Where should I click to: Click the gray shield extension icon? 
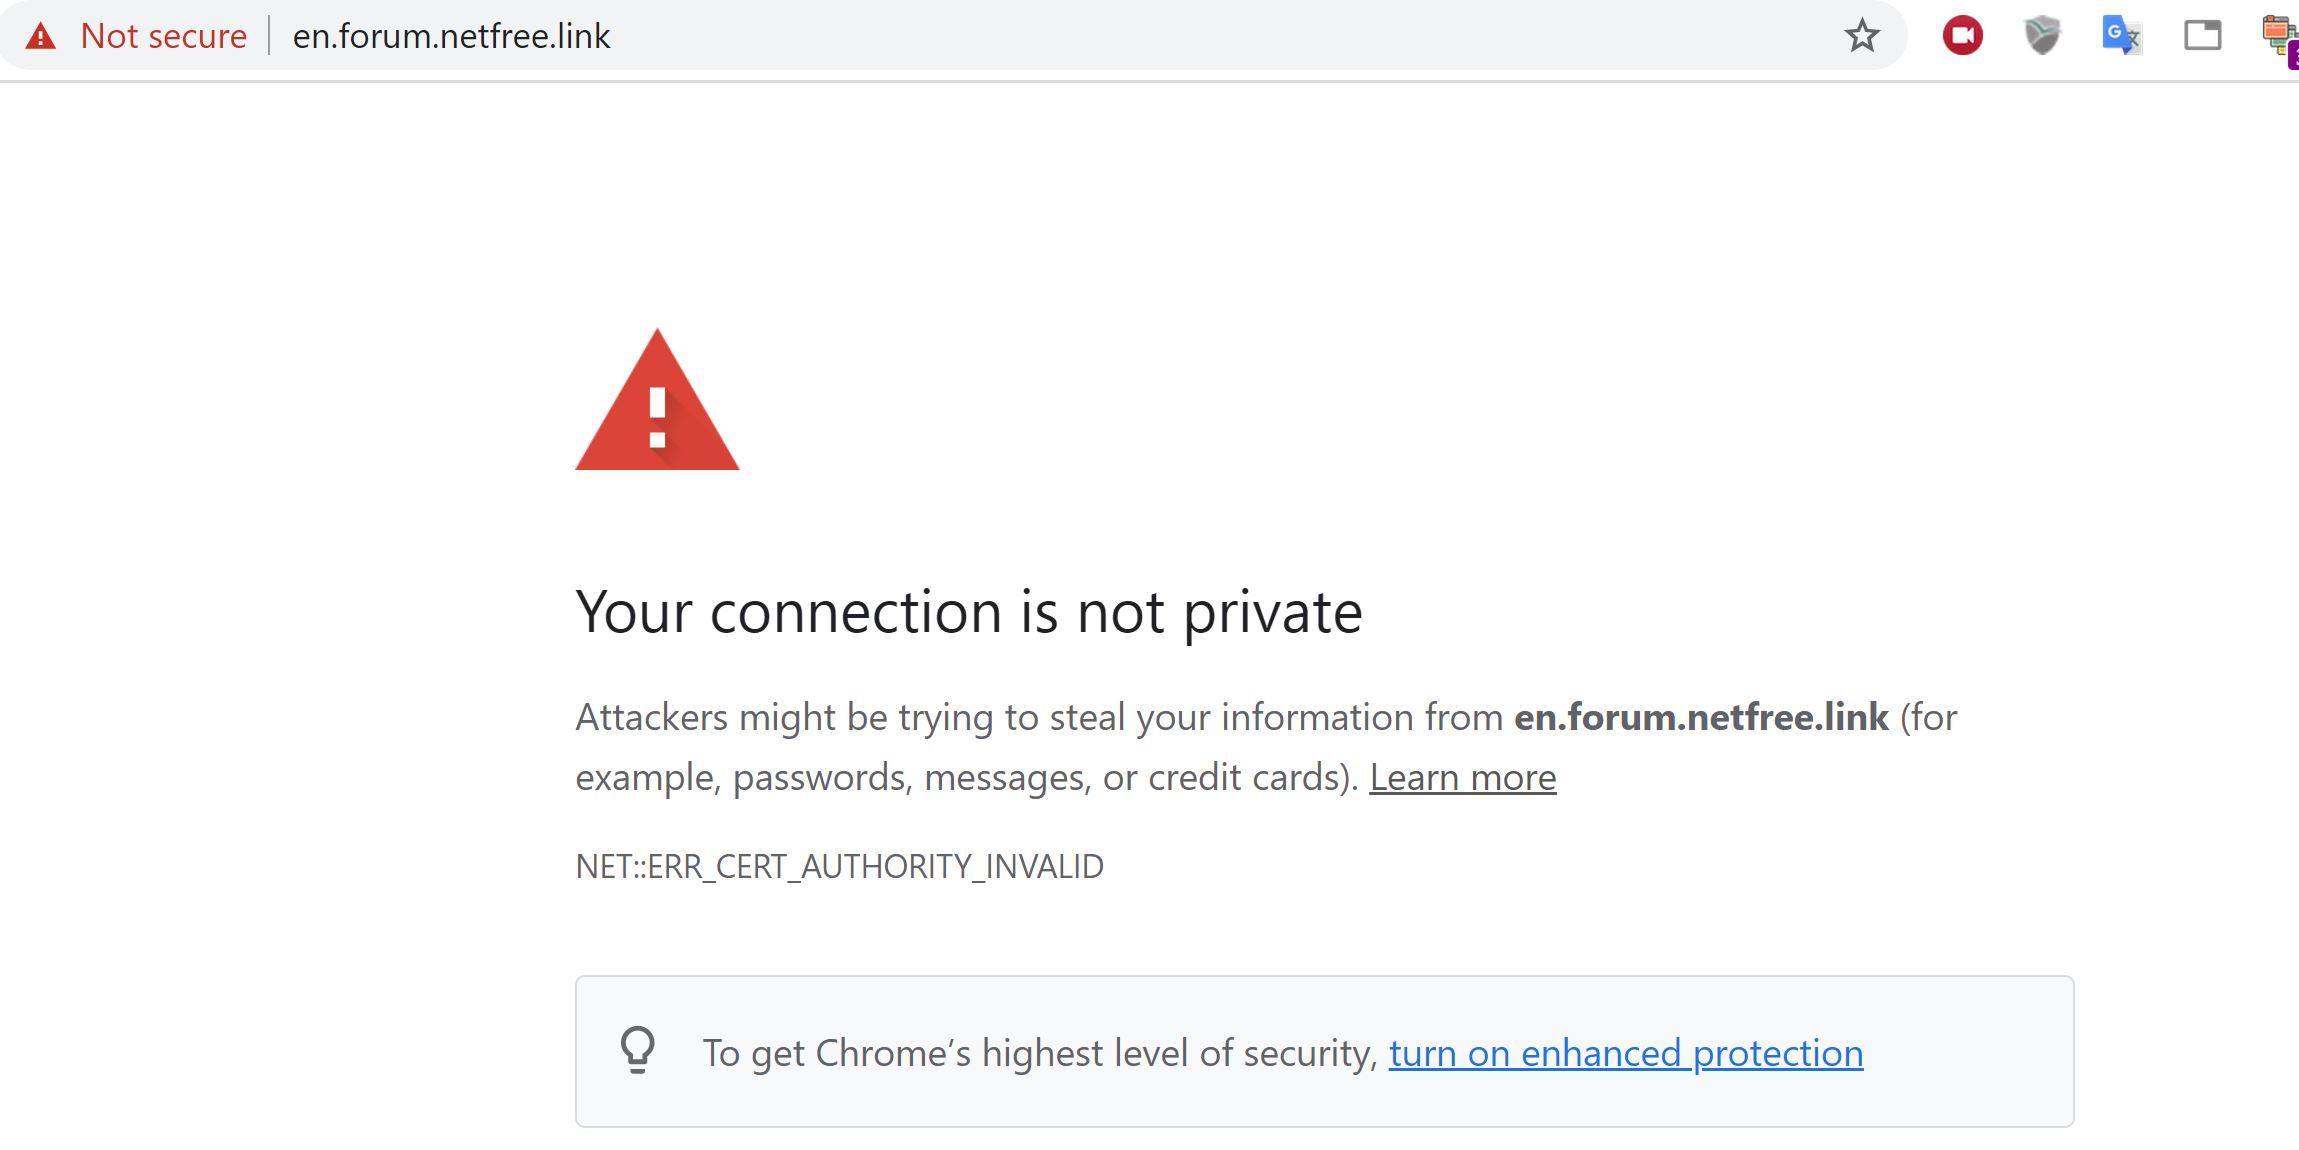pyautogui.click(x=2042, y=36)
